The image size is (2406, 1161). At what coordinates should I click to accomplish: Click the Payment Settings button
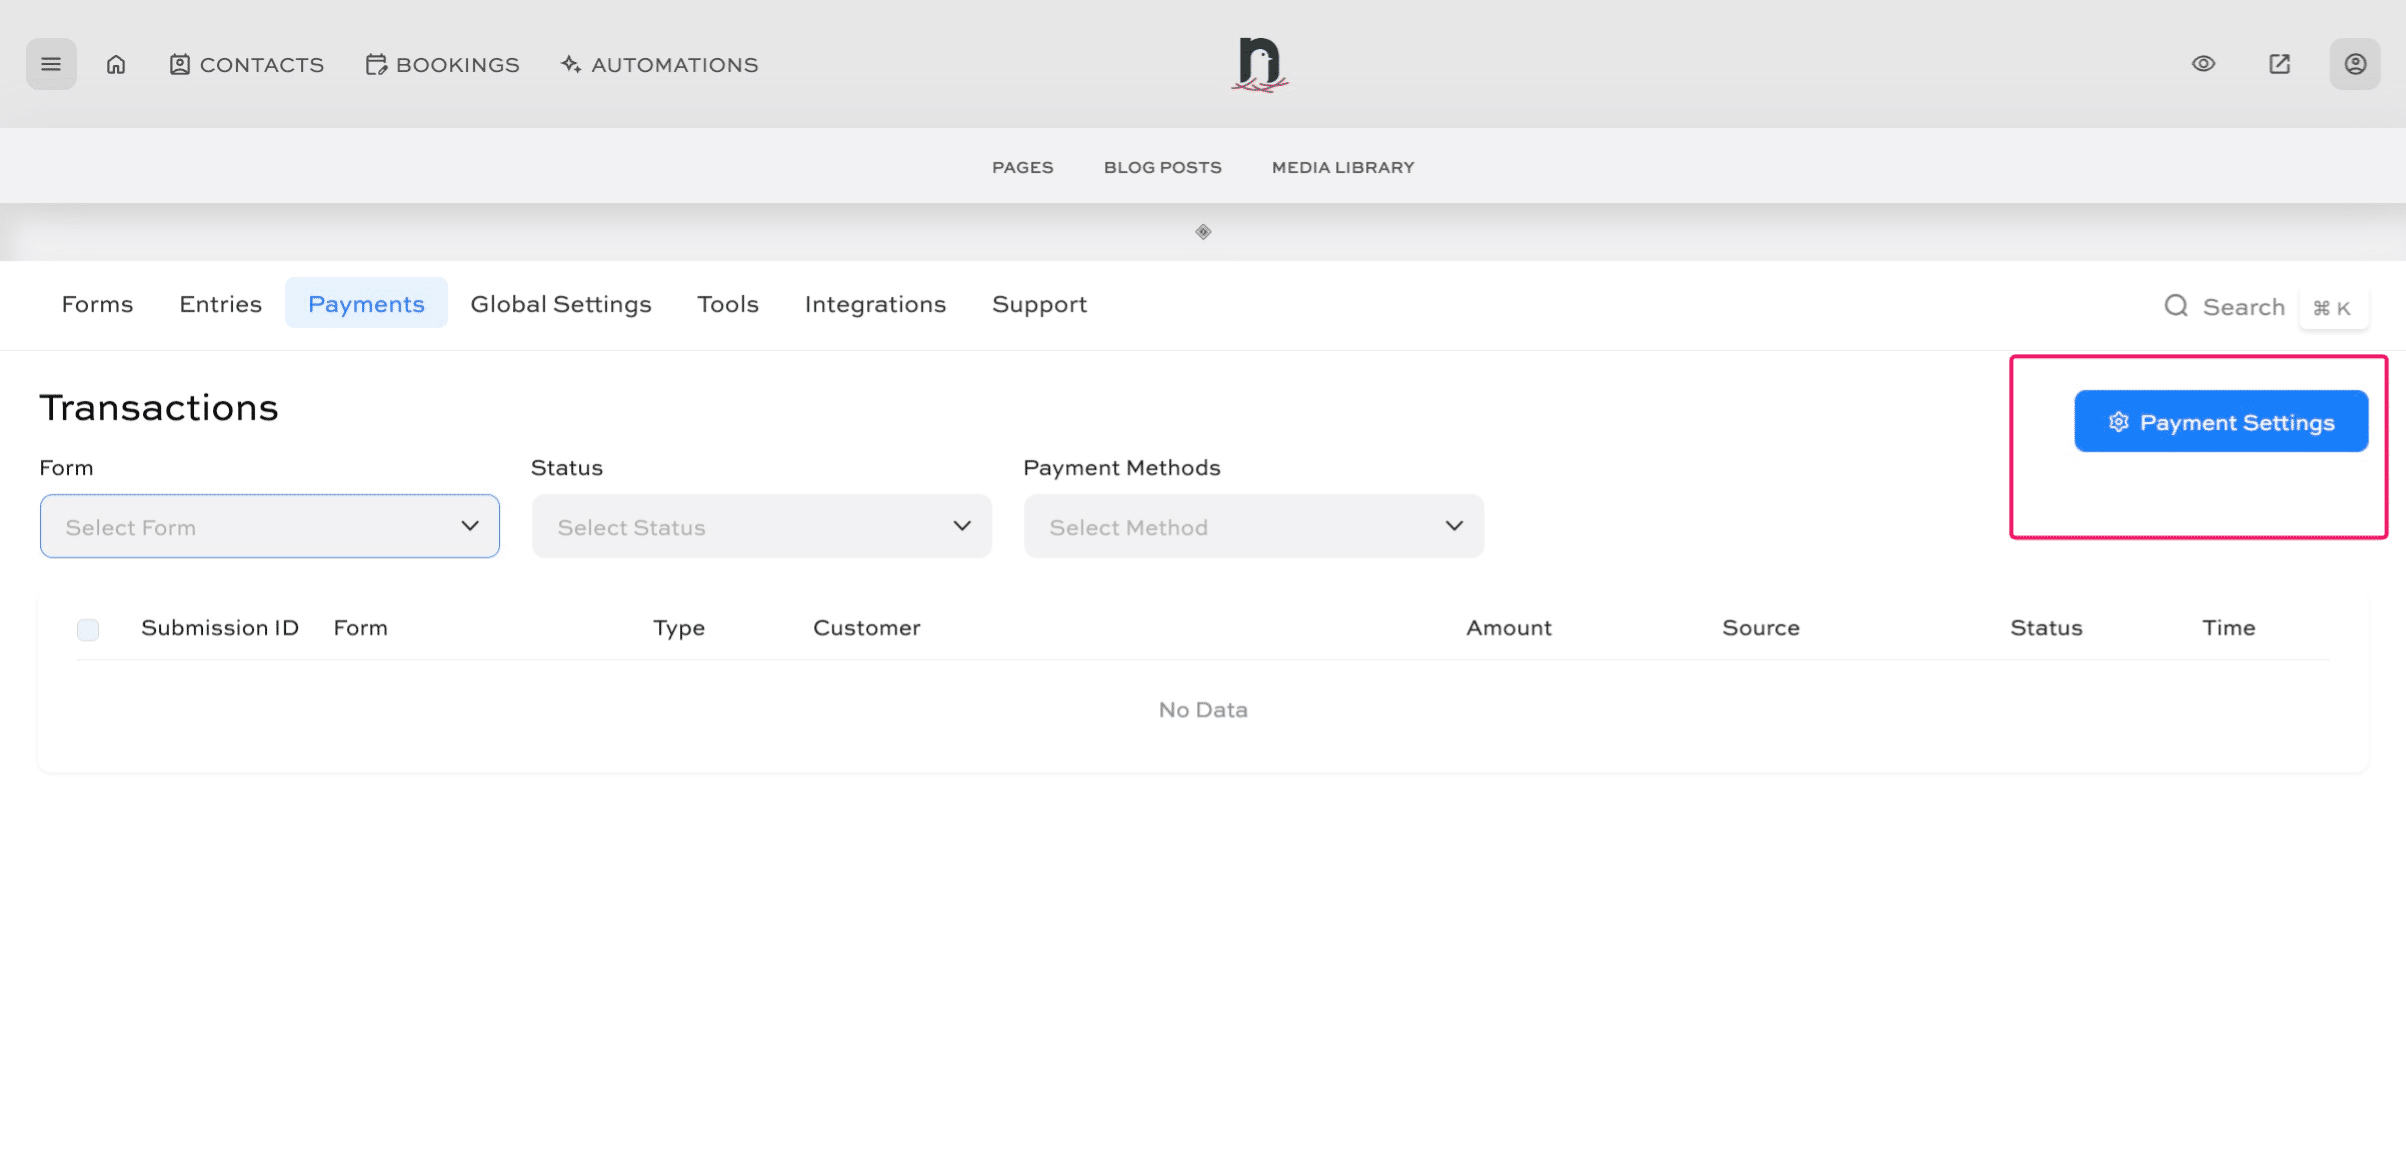[2221, 421]
